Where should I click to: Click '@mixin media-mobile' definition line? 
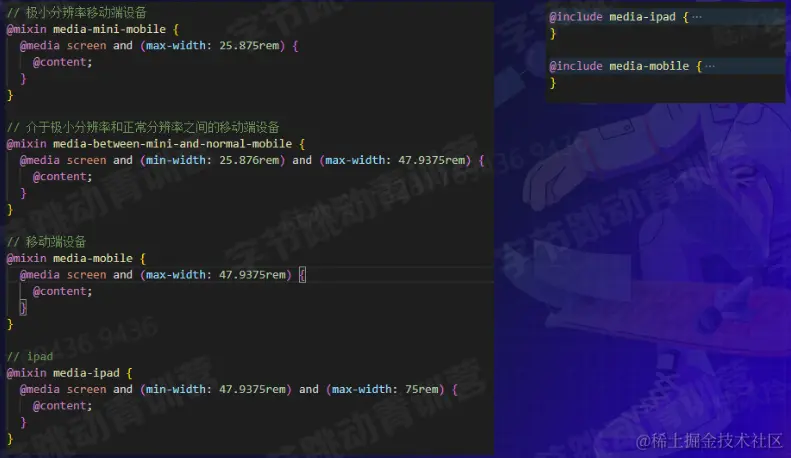point(76,258)
